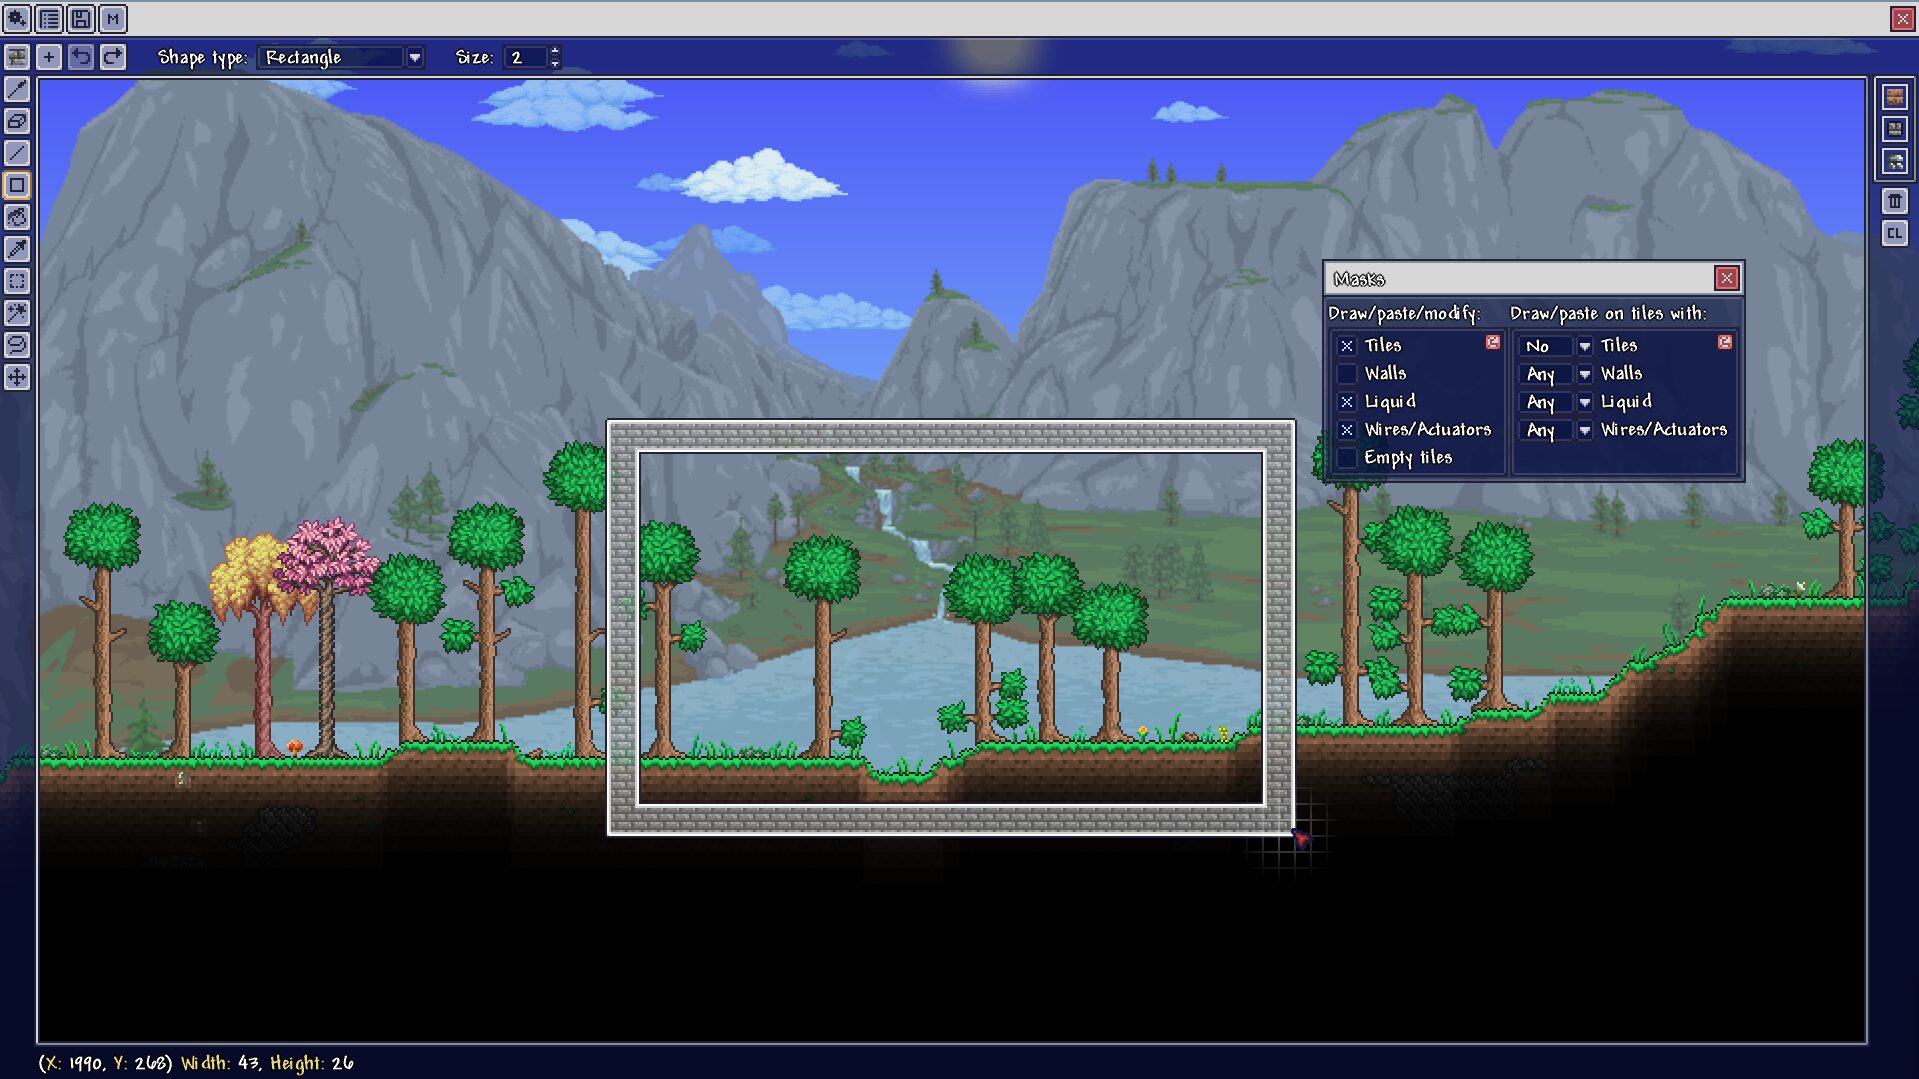The image size is (1919, 1079).
Task: Check the Walls modify checkbox
Action: point(1347,374)
